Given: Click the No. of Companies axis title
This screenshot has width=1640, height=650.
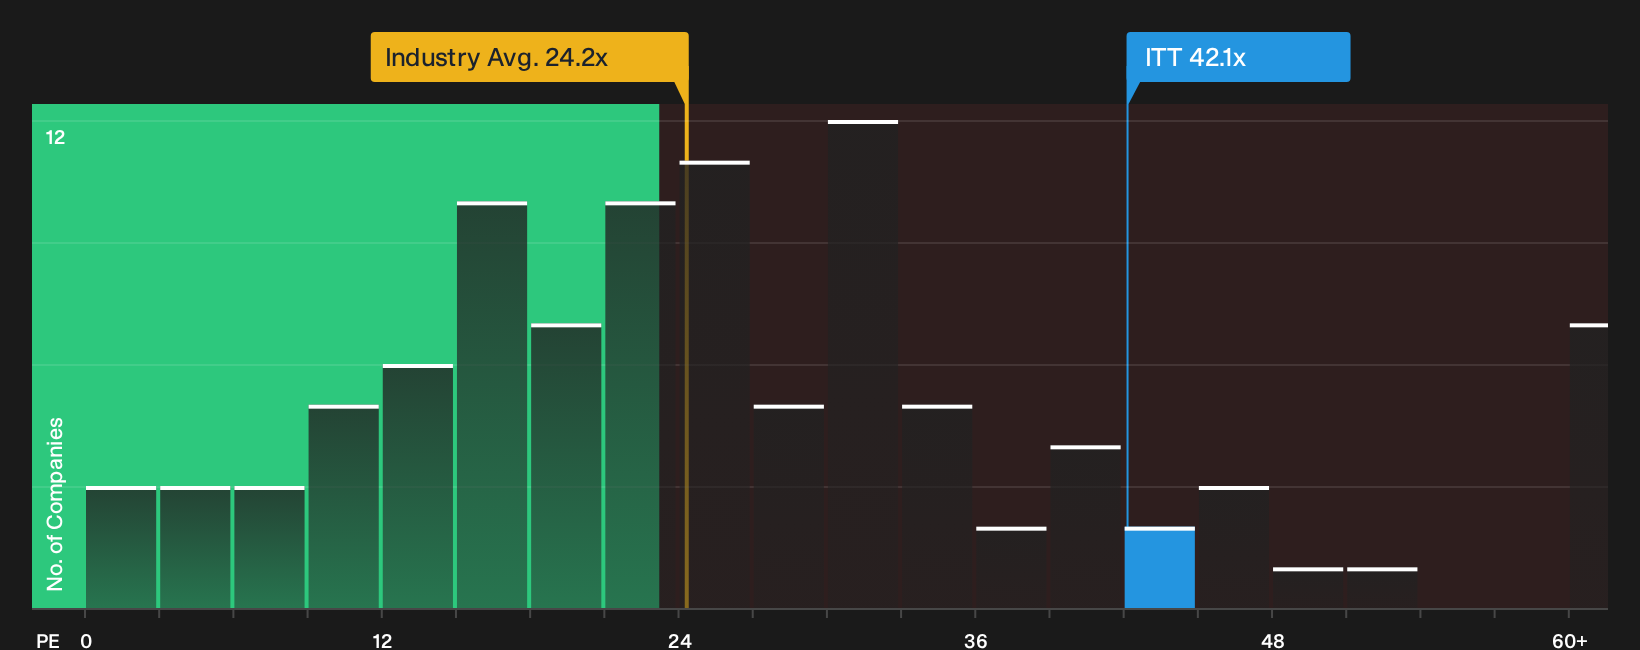Looking at the screenshot, I should [55, 503].
